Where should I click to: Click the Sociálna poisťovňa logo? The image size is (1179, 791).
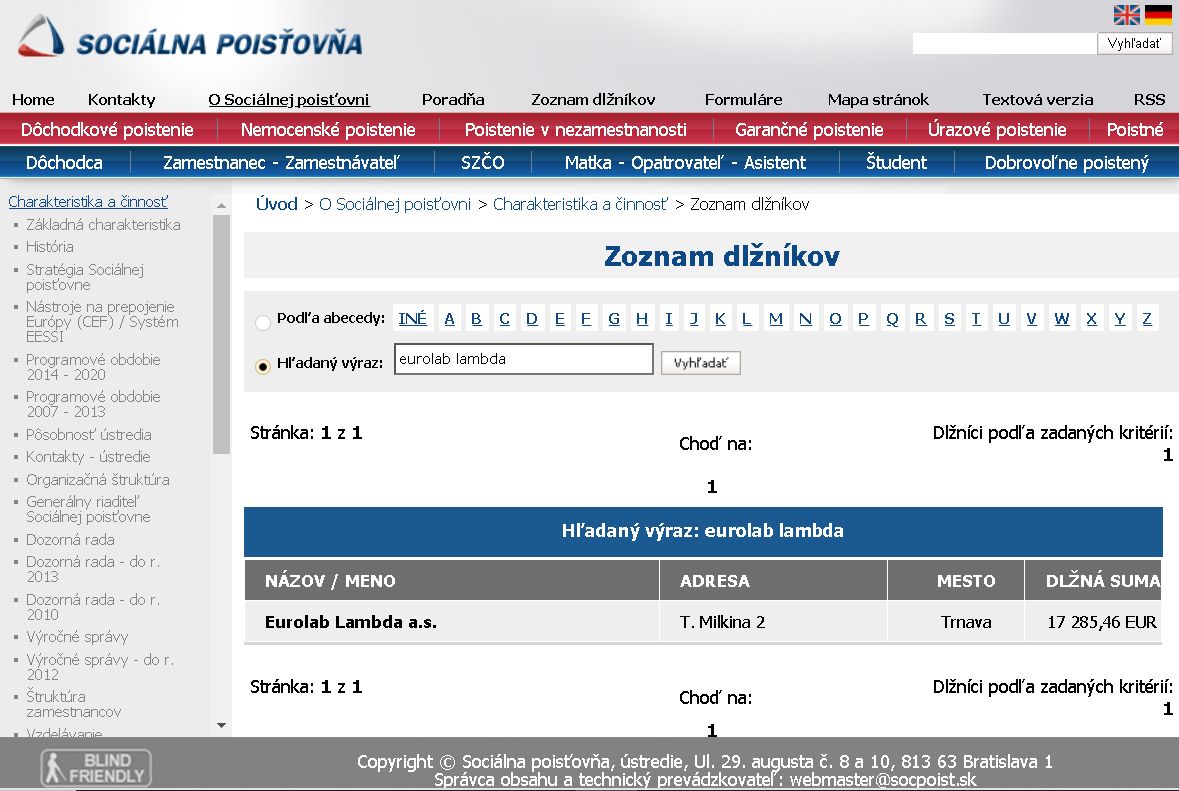(x=190, y=38)
